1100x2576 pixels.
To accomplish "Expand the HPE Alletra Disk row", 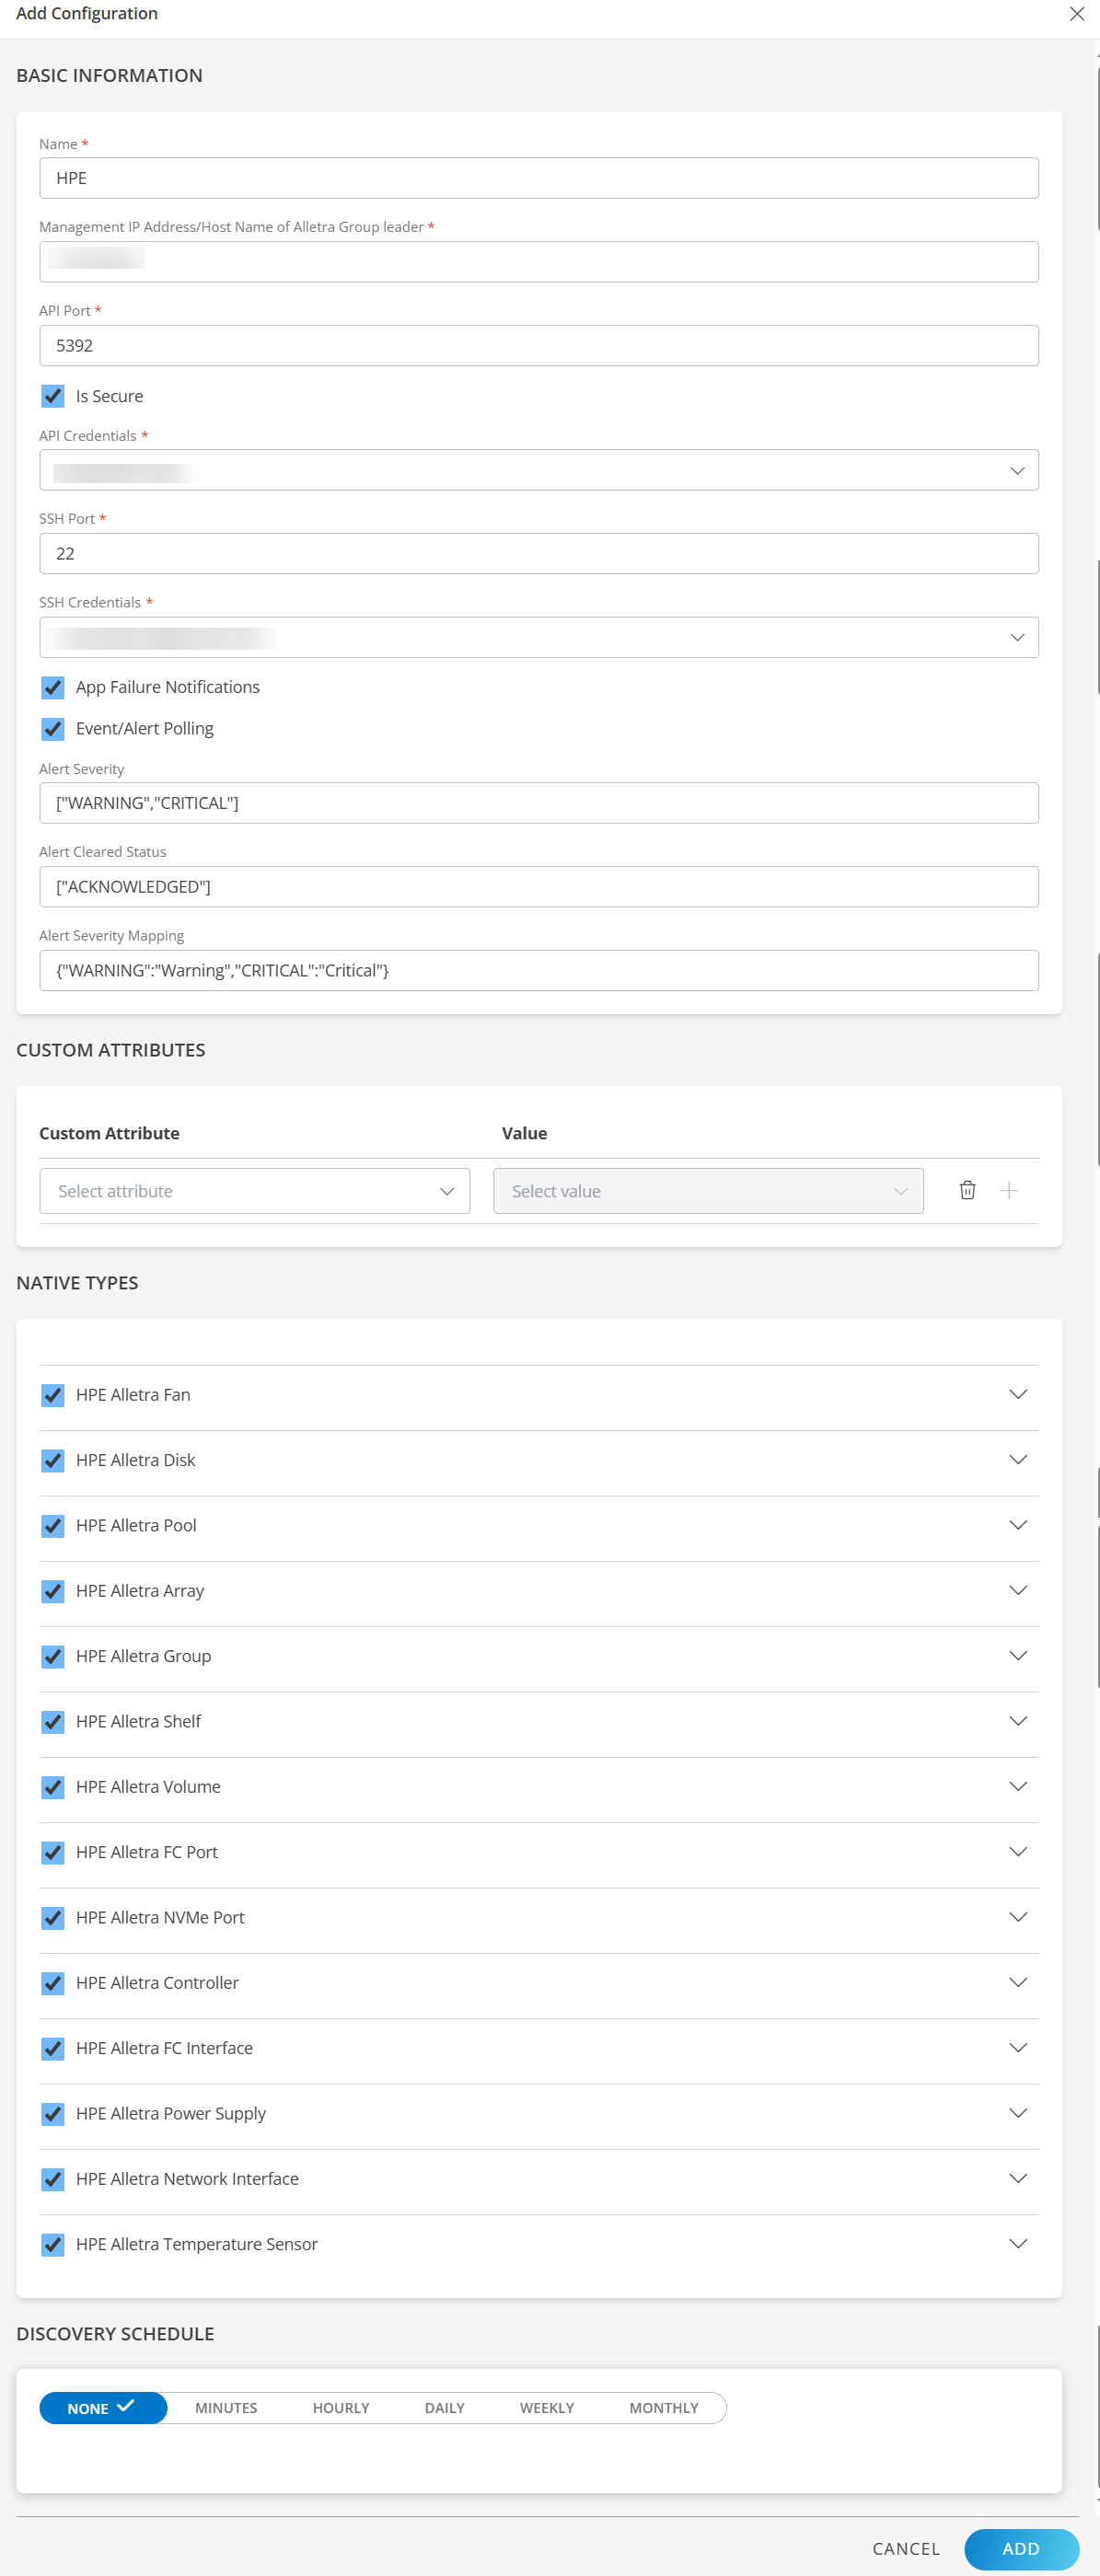I will click(x=1018, y=1460).
